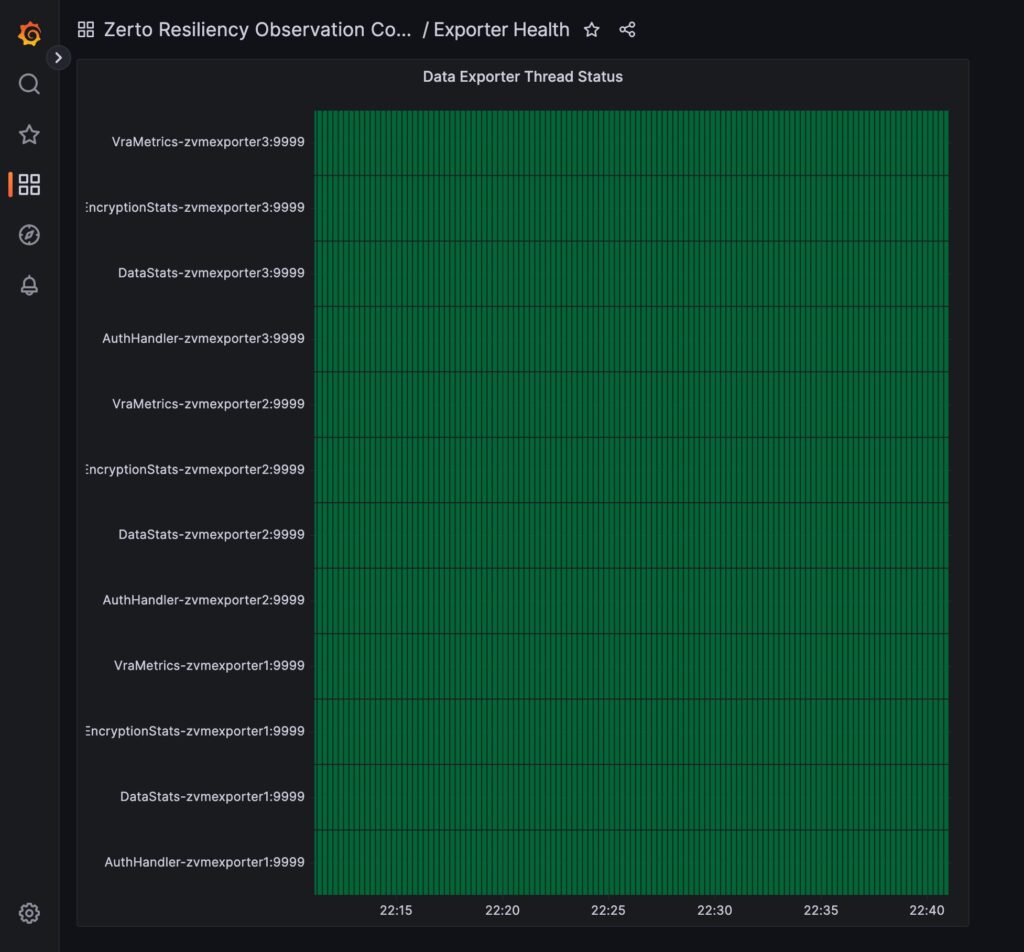
Task: Click the Exporter Health dashboard title
Action: (x=502, y=29)
